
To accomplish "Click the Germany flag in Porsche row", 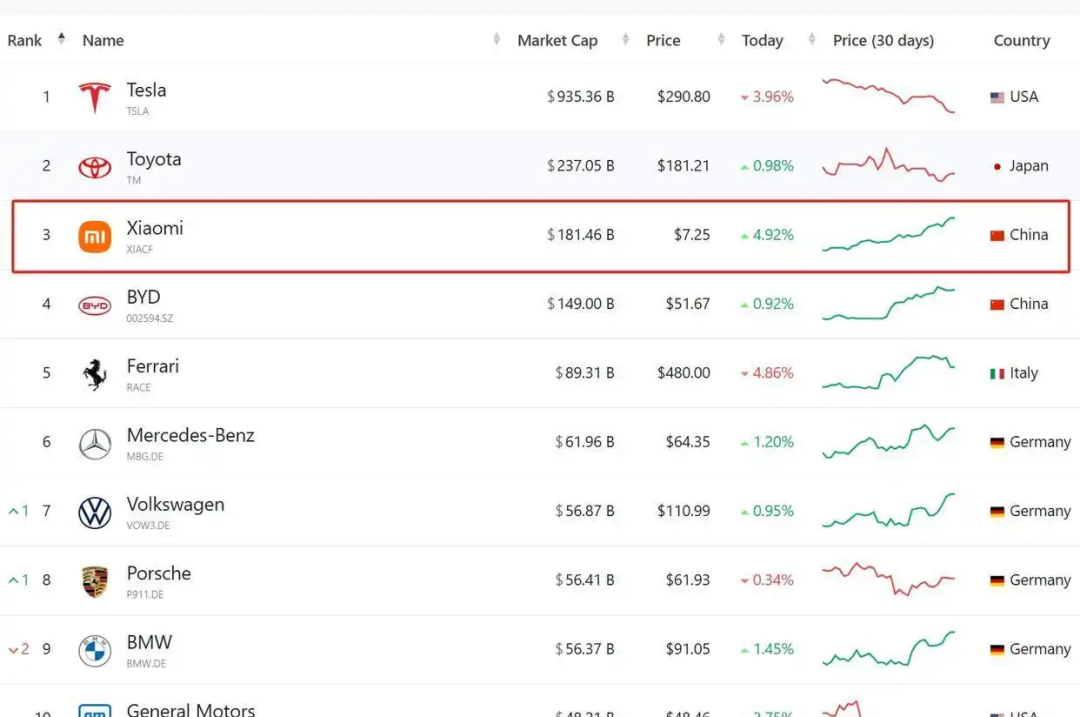I will click(x=997, y=581).
